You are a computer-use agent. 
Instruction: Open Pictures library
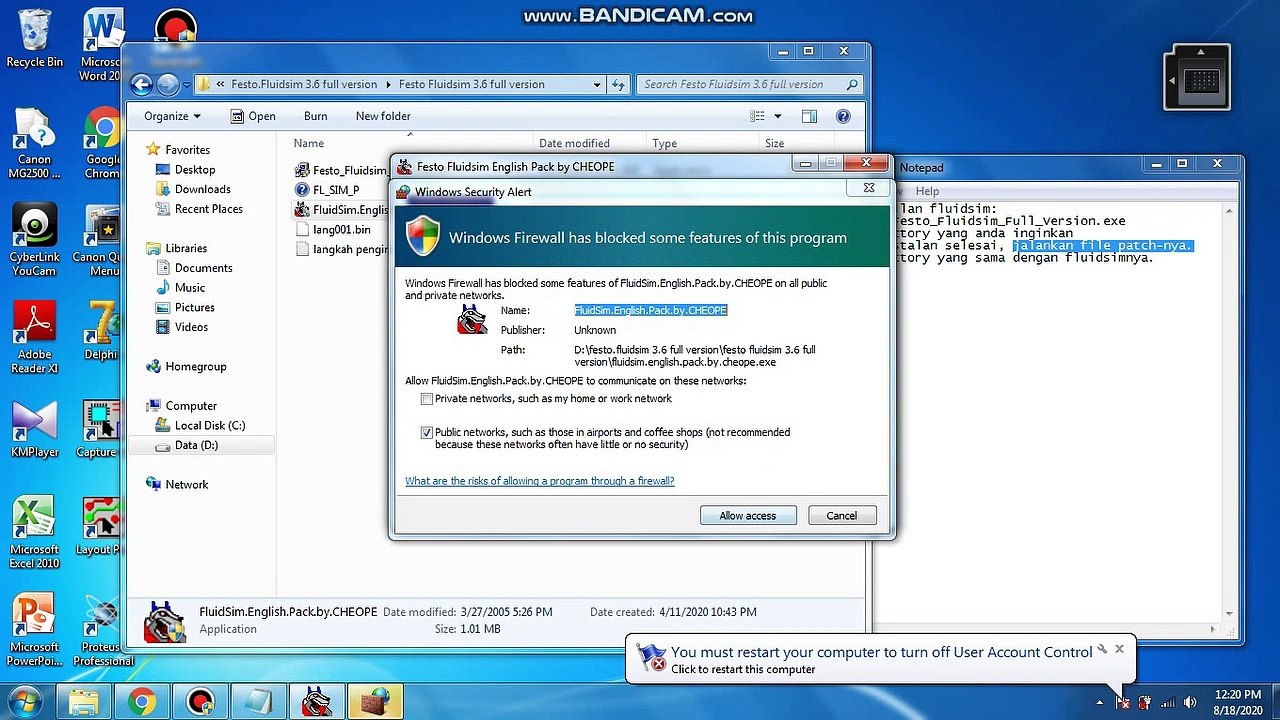tap(195, 308)
